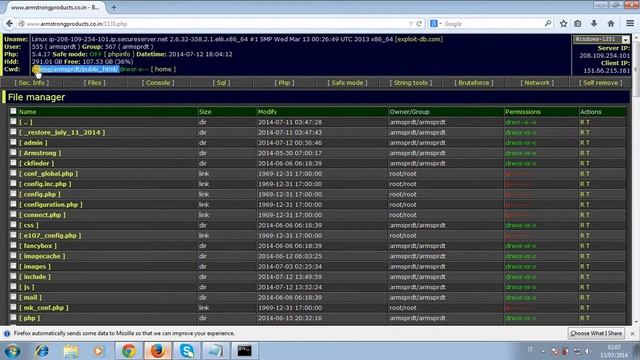Open the Files menu

click(x=94, y=82)
